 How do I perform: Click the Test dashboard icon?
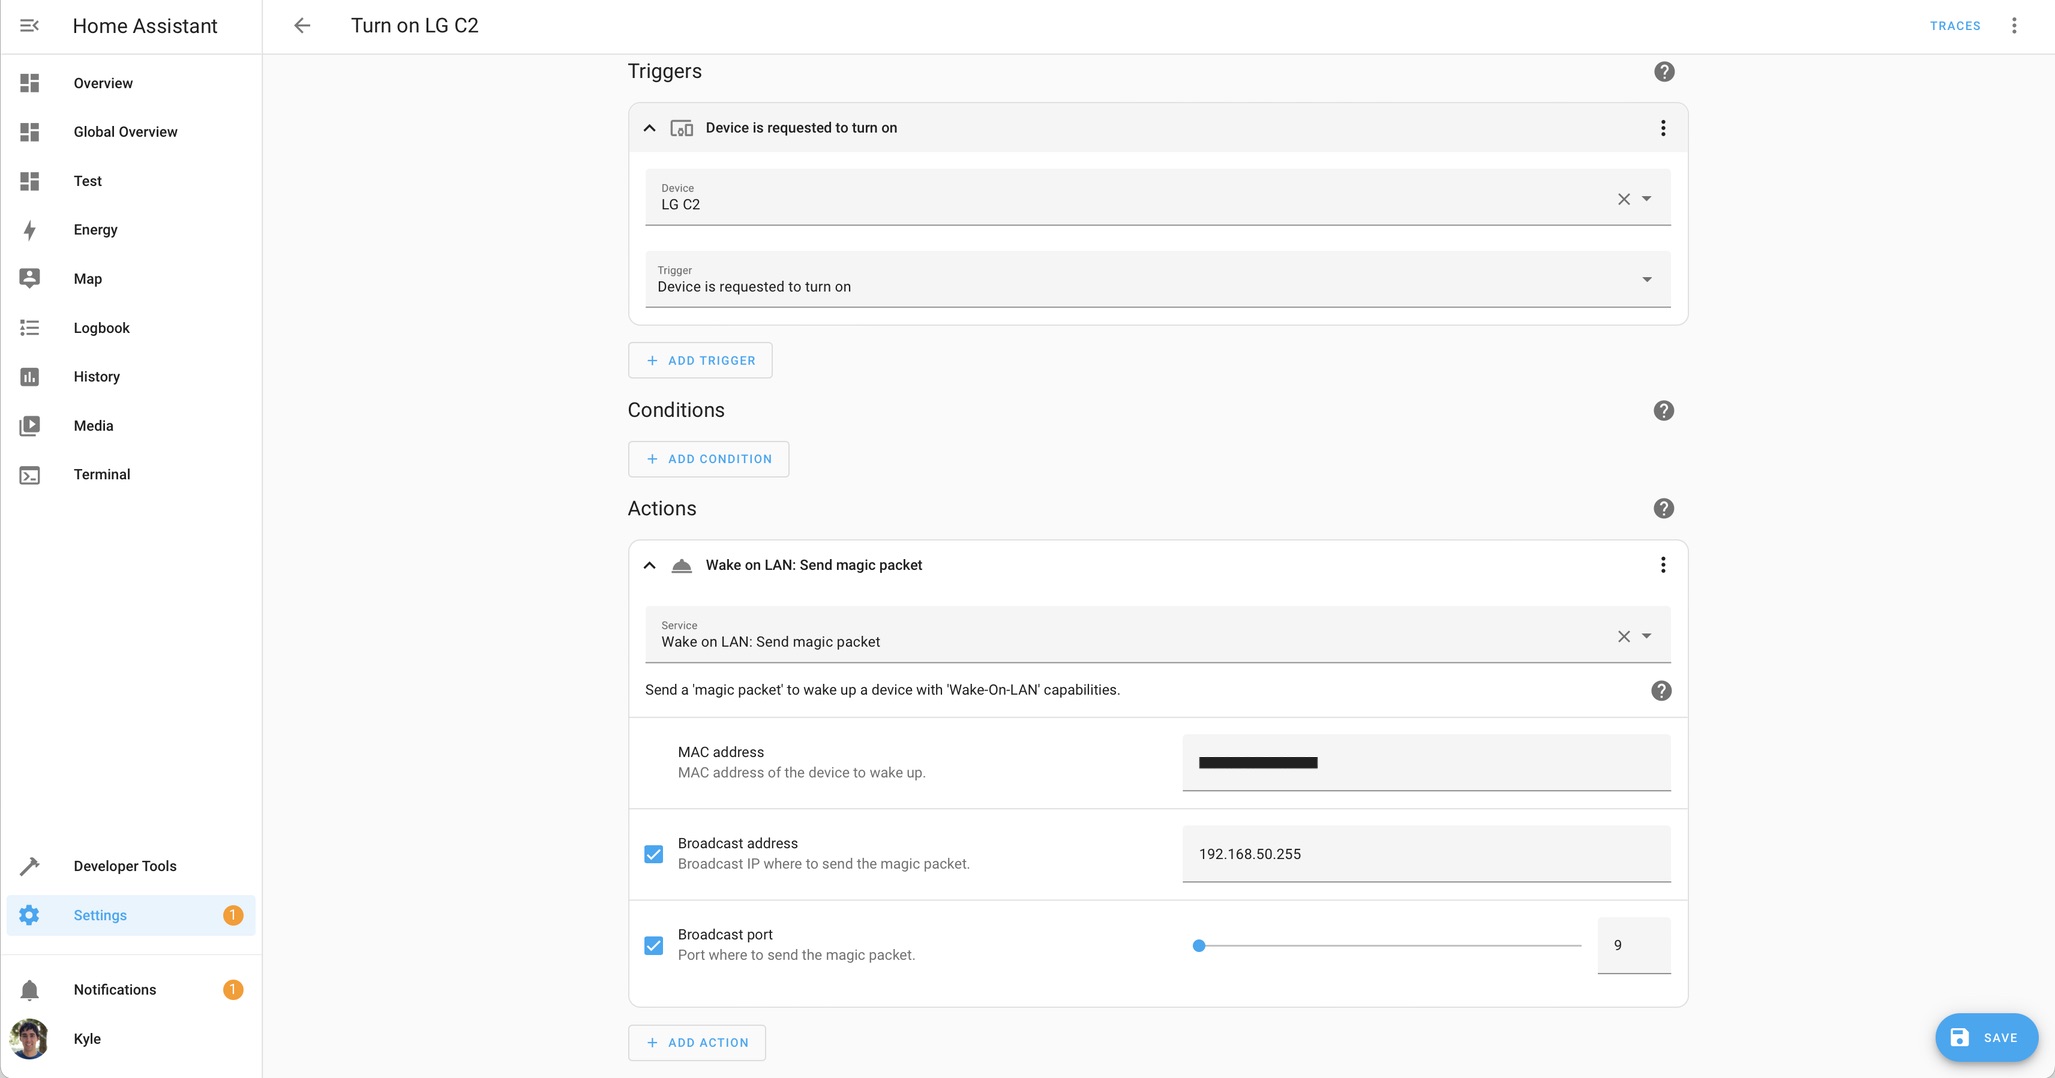[30, 181]
